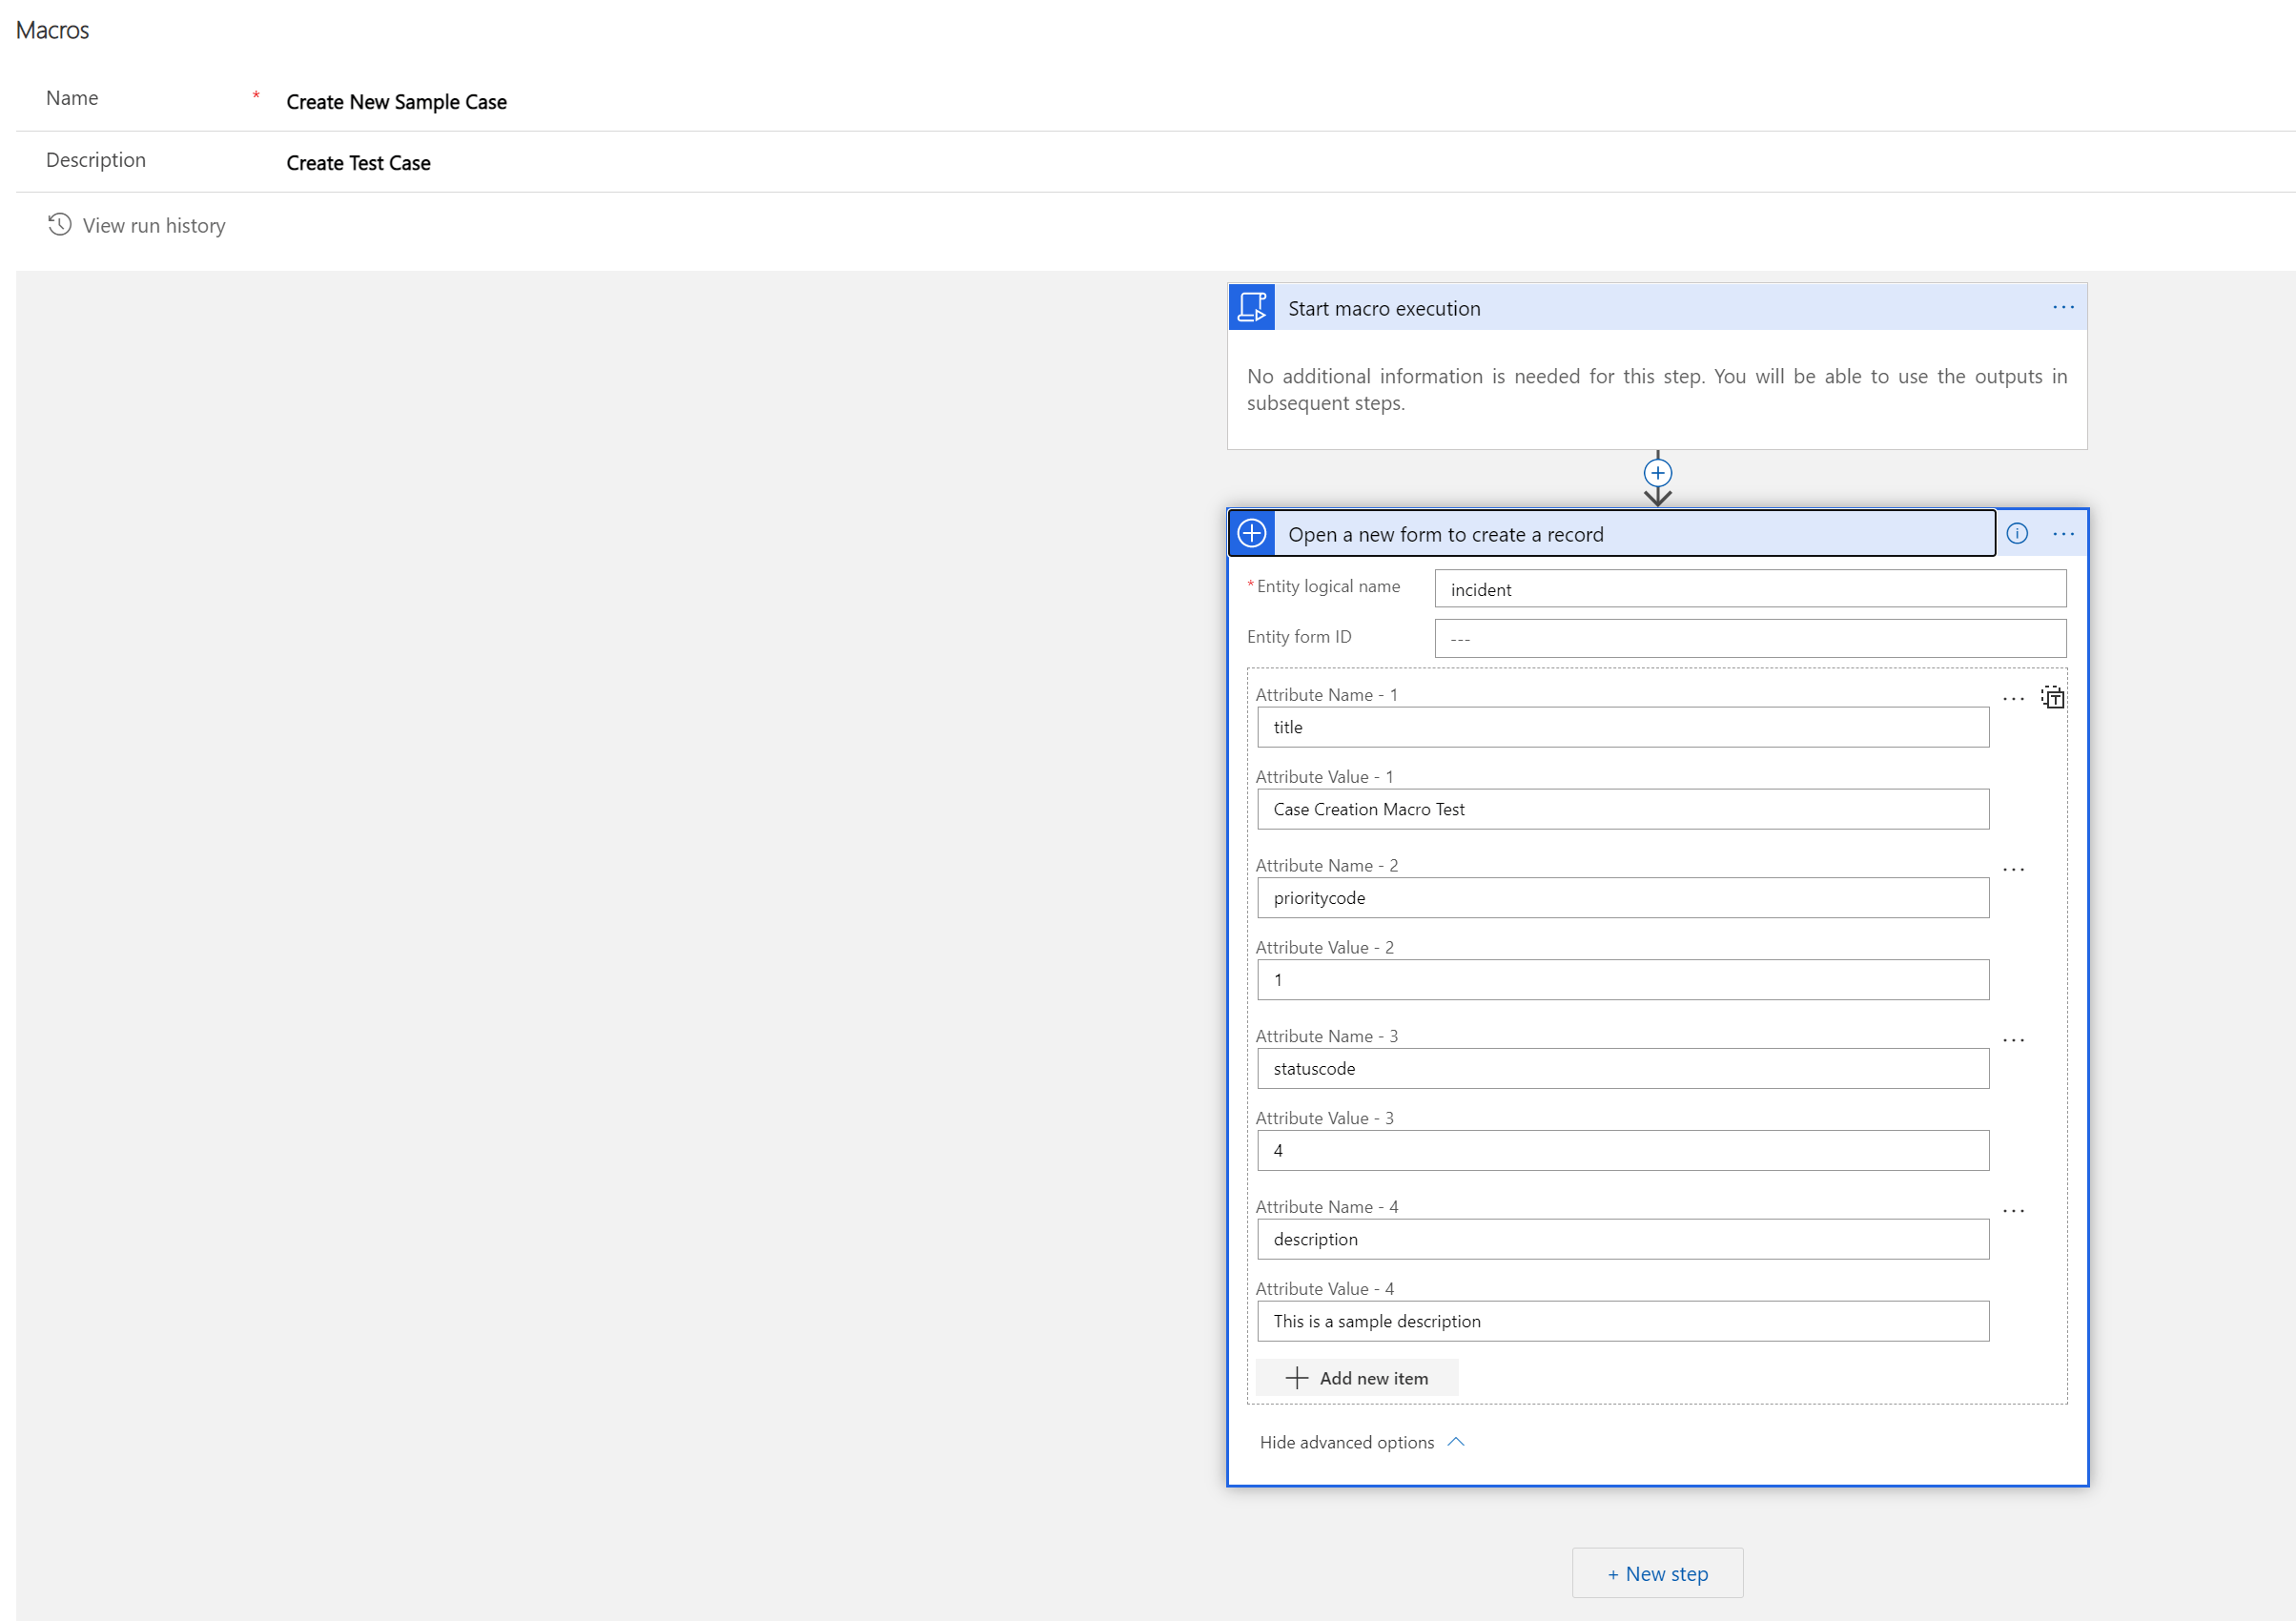Image resolution: width=2296 pixels, height=1621 pixels.
Task: Click the Entity form ID field
Action: tap(1749, 638)
